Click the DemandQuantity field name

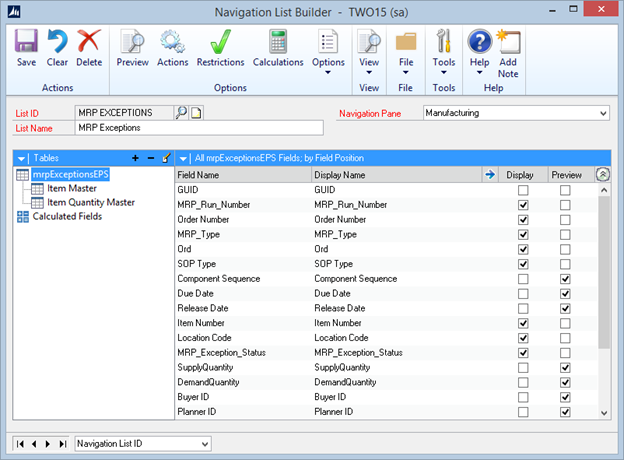(208, 382)
